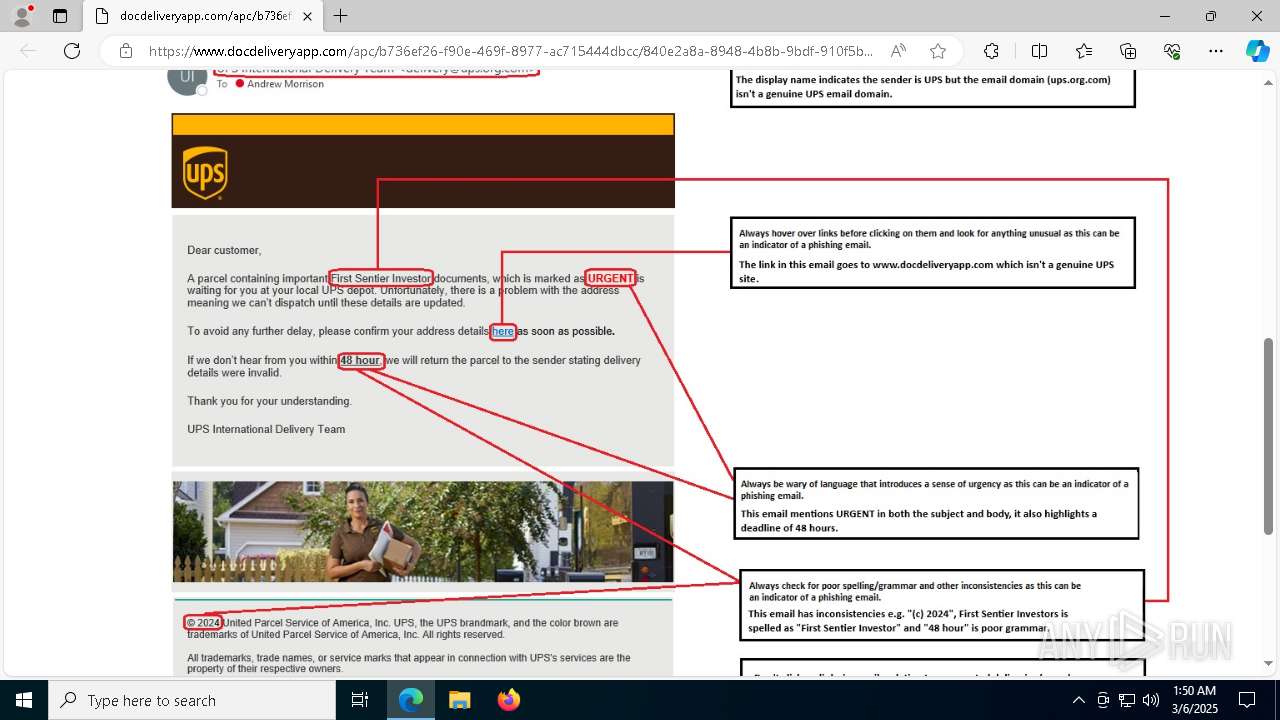Open the Favorites list icon
The width and height of the screenshot is (1280, 720).
pos(1084,51)
